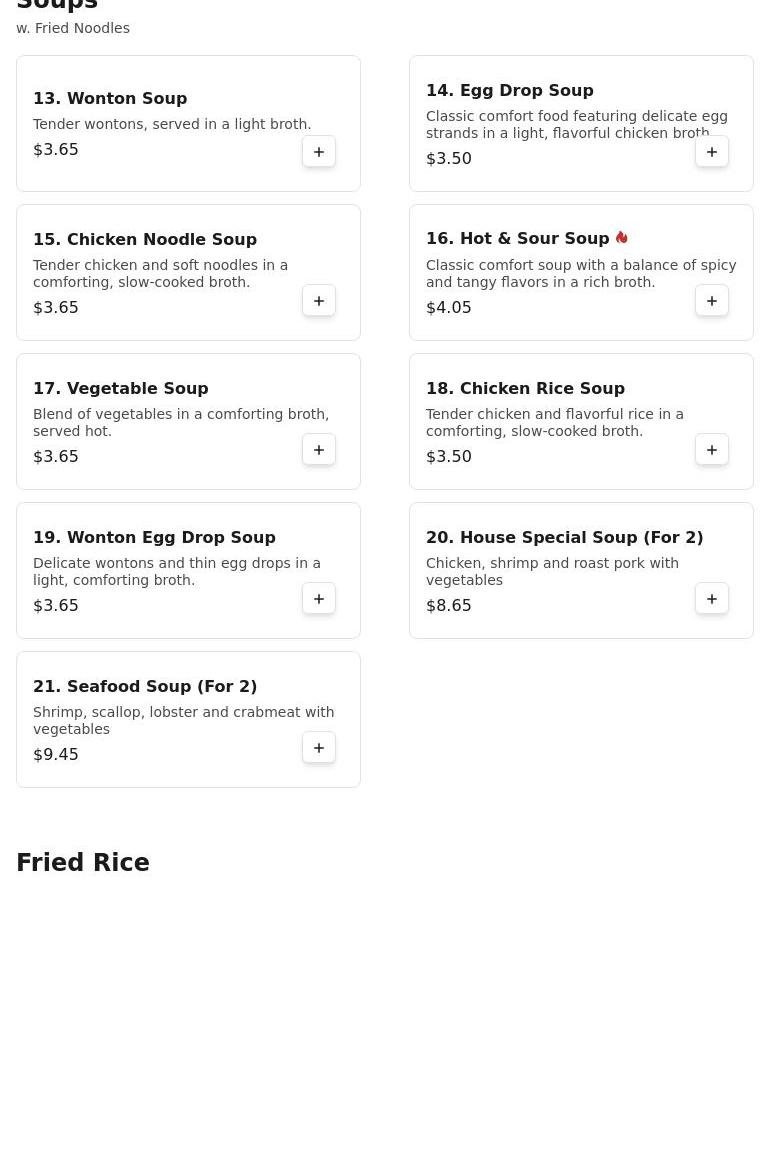Add Vegetable Soup with plus icon
Screen dimensions: 770x1155
[x=319, y=450]
